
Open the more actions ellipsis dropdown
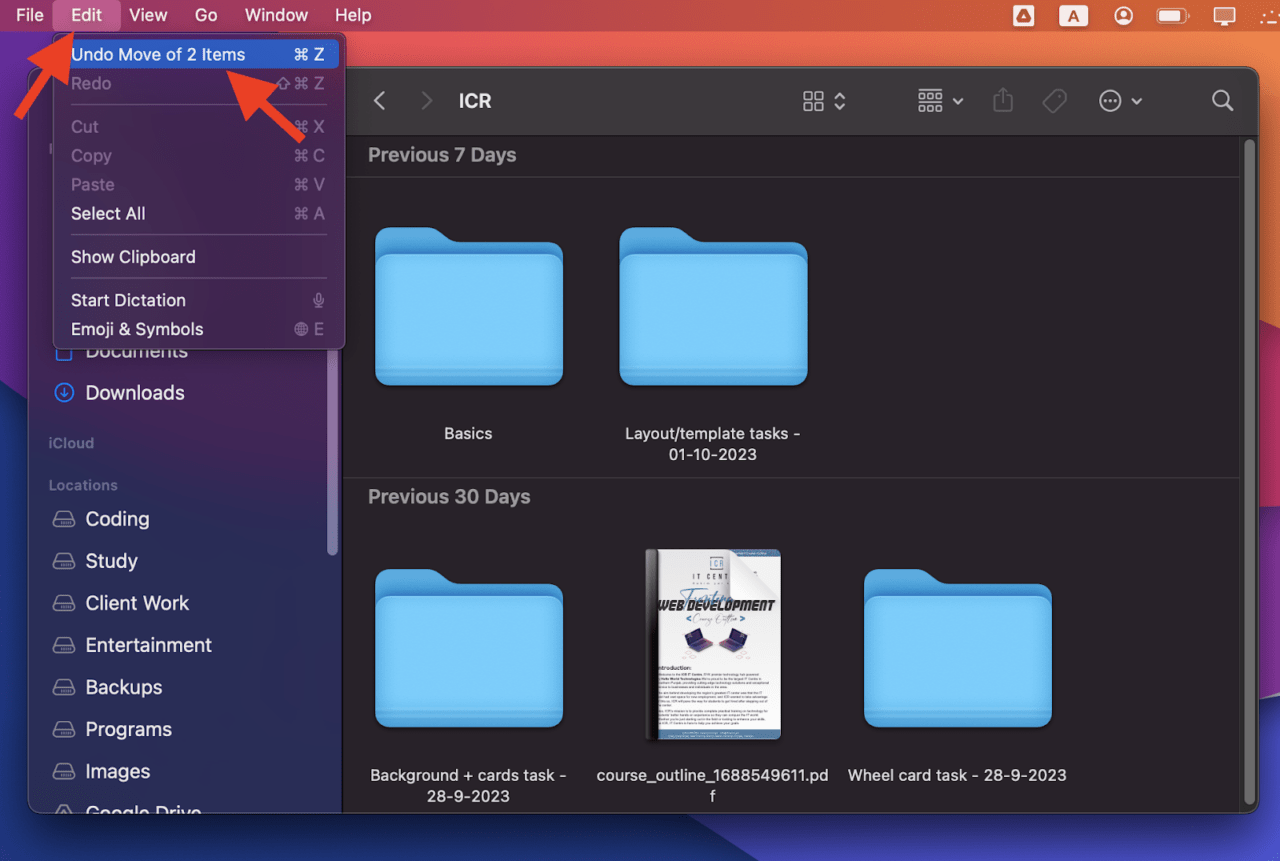pos(1120,101)
